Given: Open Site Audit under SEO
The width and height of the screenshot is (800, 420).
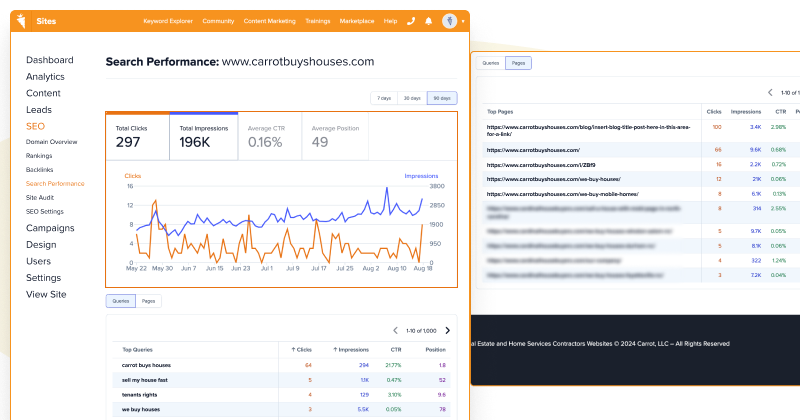Looking at the screenshot, I should [40, 197].
